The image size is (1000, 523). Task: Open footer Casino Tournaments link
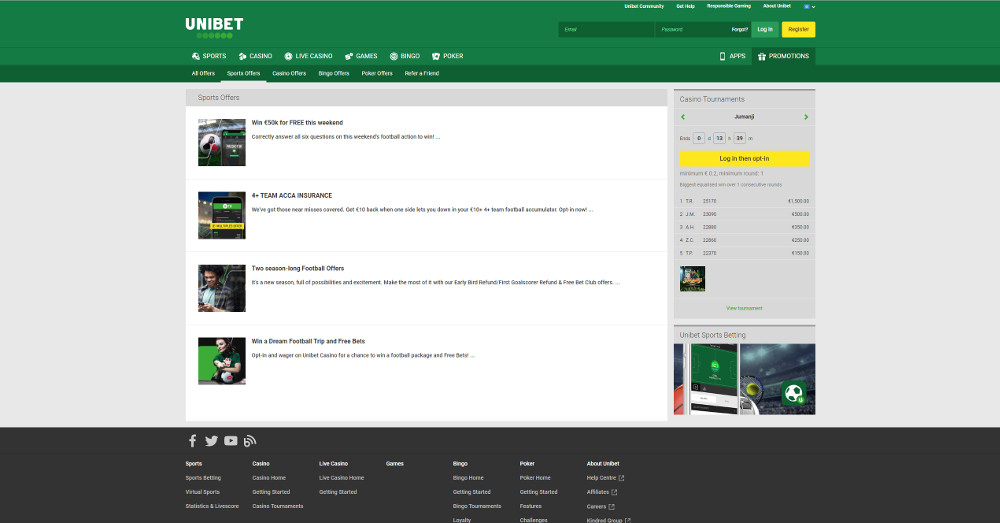coord(278,506)
